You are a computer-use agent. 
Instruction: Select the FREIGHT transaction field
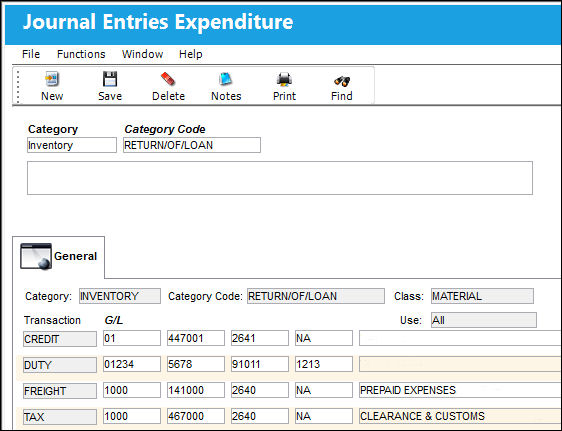60,391
